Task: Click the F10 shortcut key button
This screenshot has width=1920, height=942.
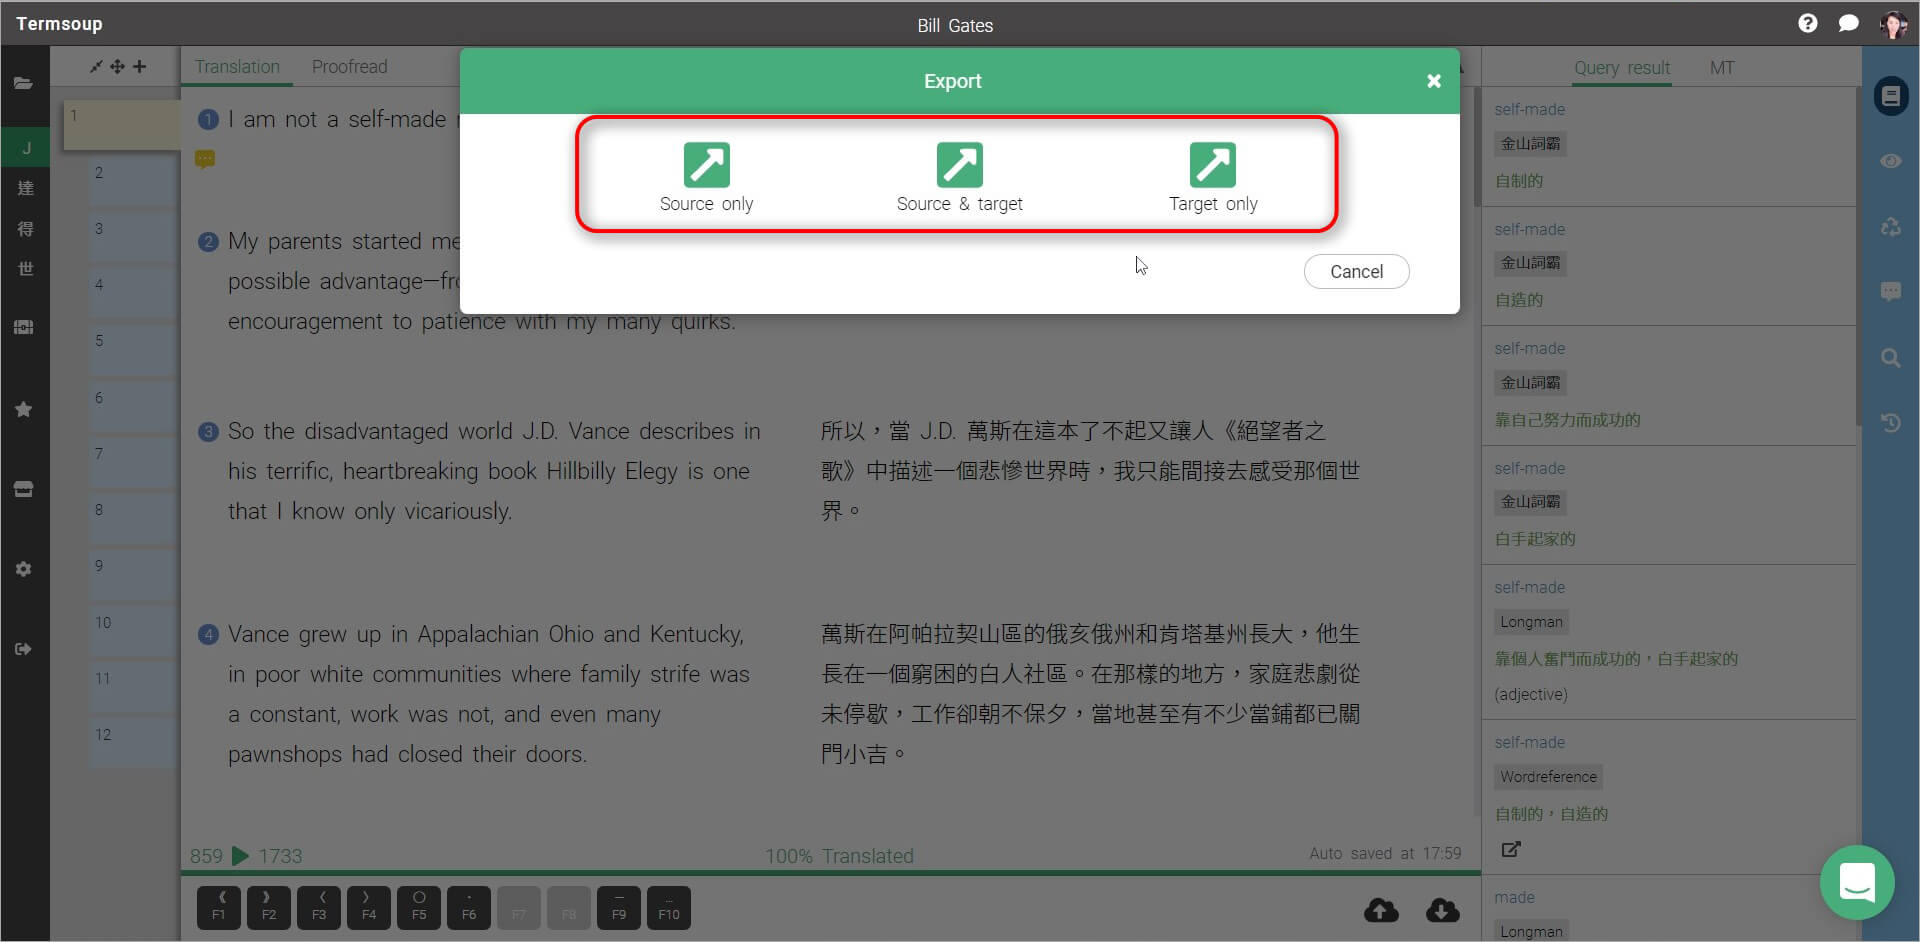Action: coord(669,908)
